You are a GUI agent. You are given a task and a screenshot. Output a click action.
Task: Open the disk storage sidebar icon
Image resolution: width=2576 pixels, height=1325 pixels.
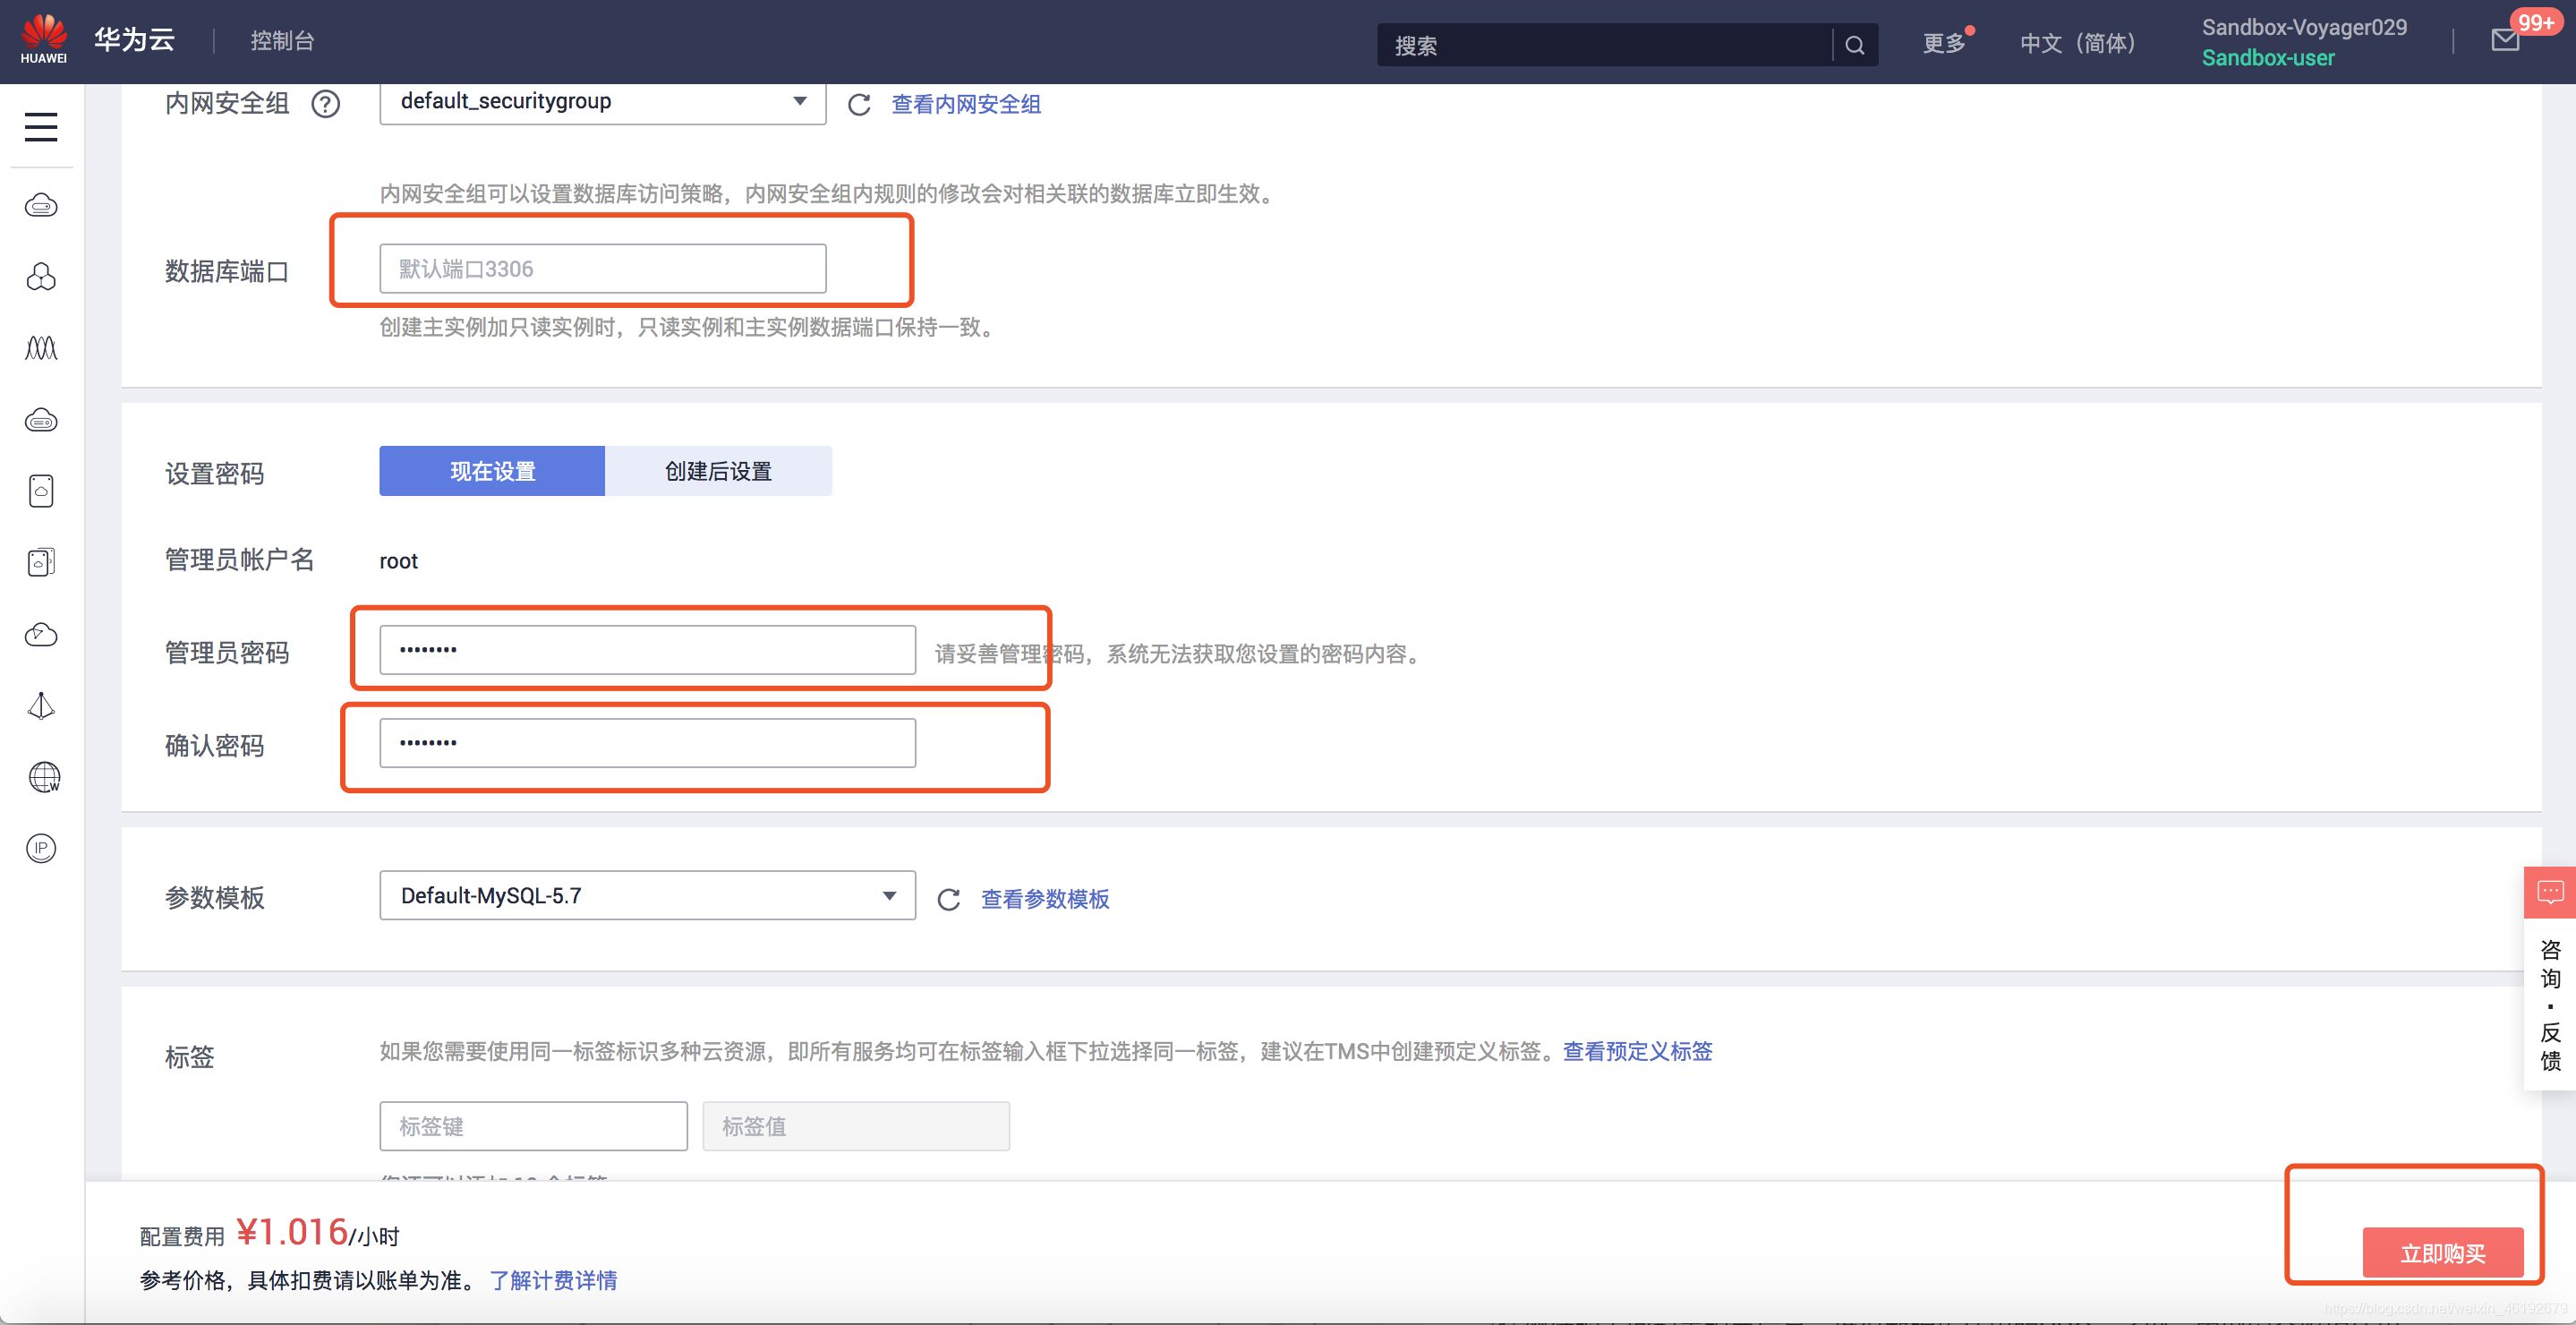(x=41, y=491)
